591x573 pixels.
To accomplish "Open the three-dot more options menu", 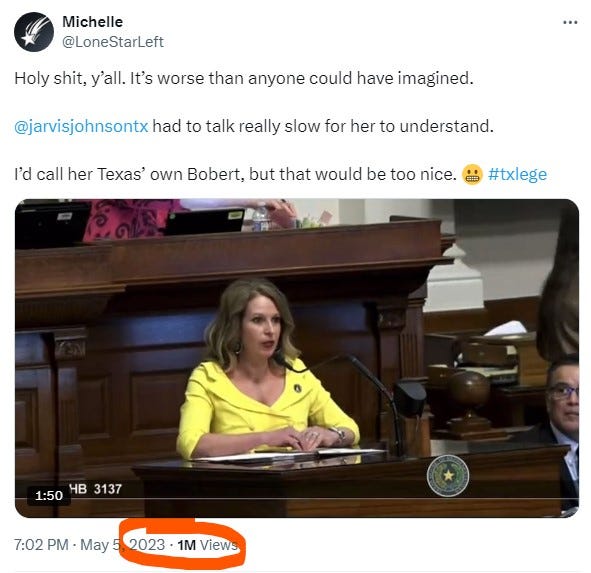I will [x=570, y=23].
